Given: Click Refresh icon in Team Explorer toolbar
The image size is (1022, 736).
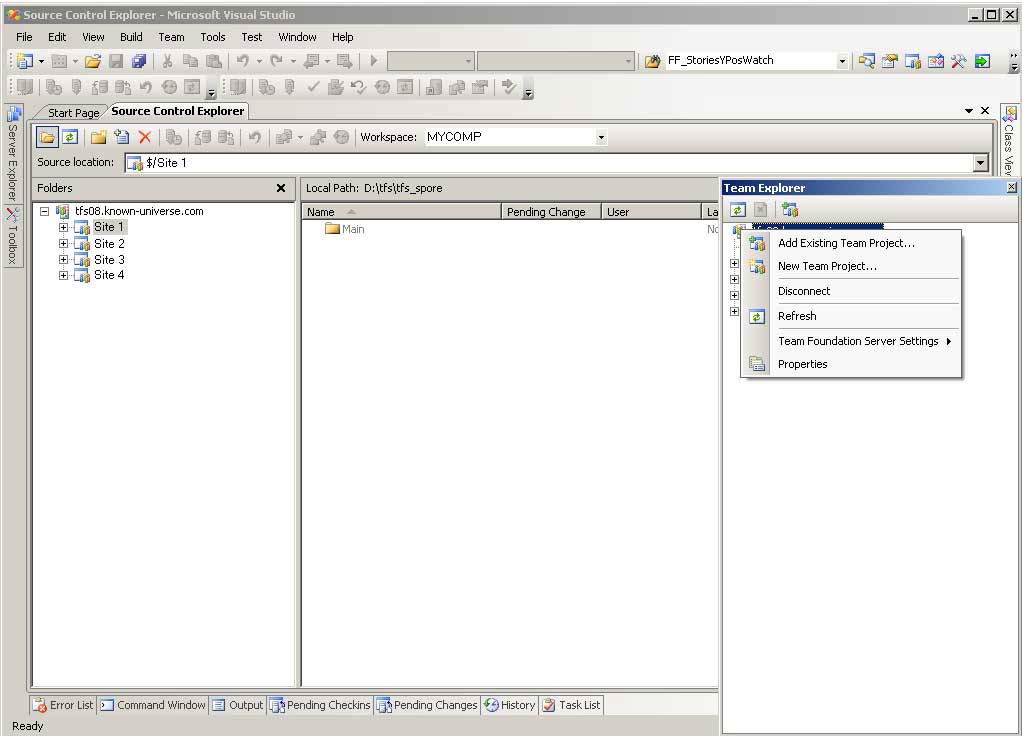Looking at the screenshot, I should (738, 210).
